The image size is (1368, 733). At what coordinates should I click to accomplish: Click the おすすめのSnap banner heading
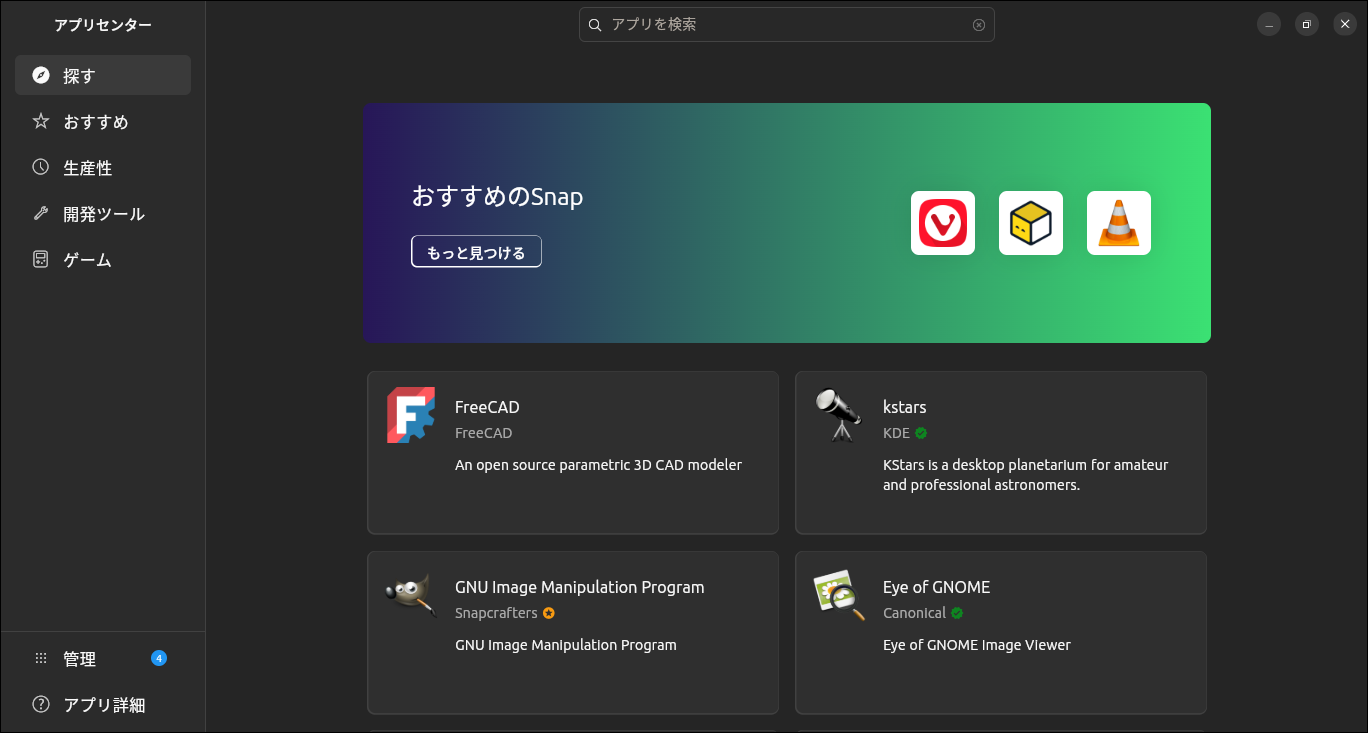point(497,196)
